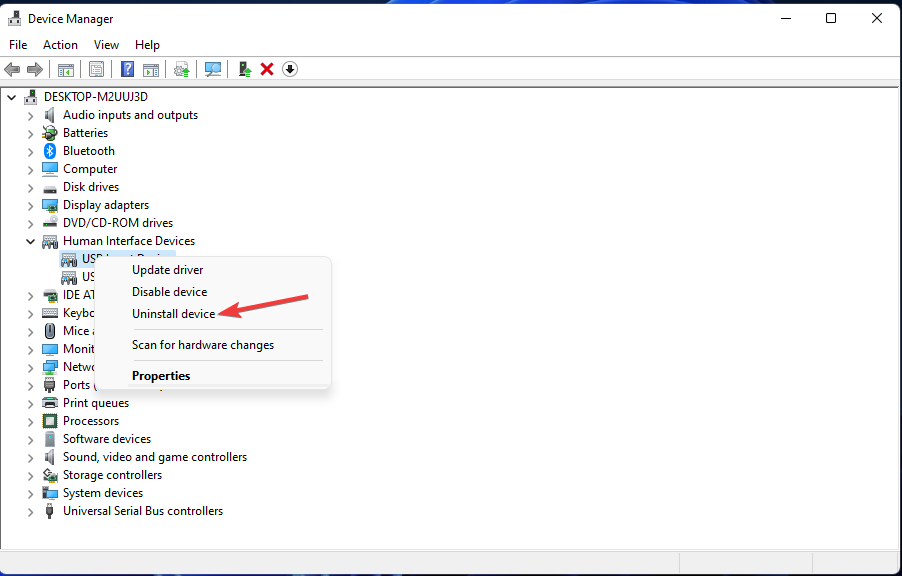
Task: Select Update driver in the context menu
Action: click(x=167, y=269)
